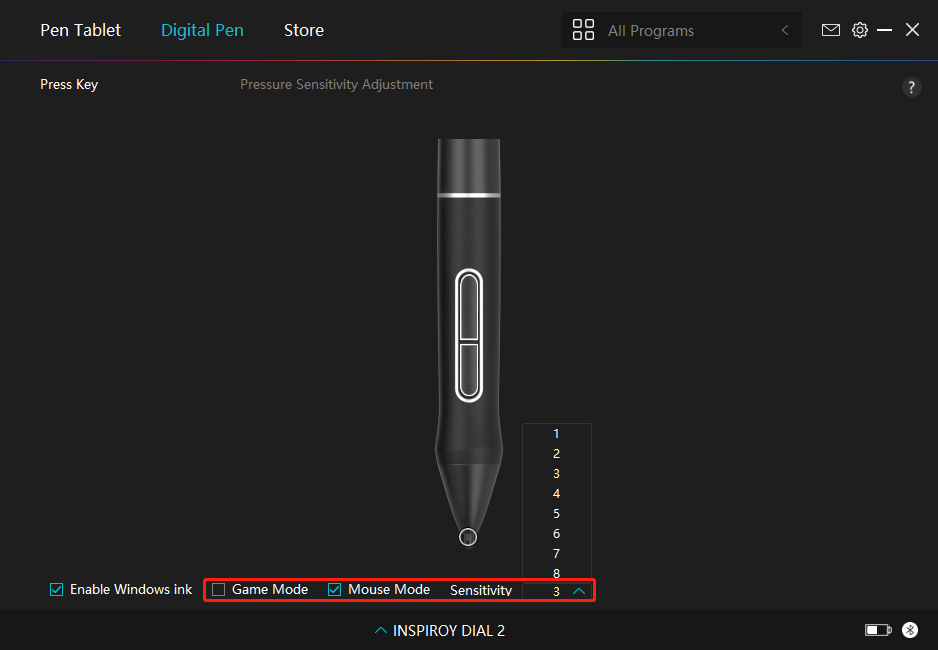Click the programs grid icon
This screenshot has width=938, height=650.
(x=583, y=30)
